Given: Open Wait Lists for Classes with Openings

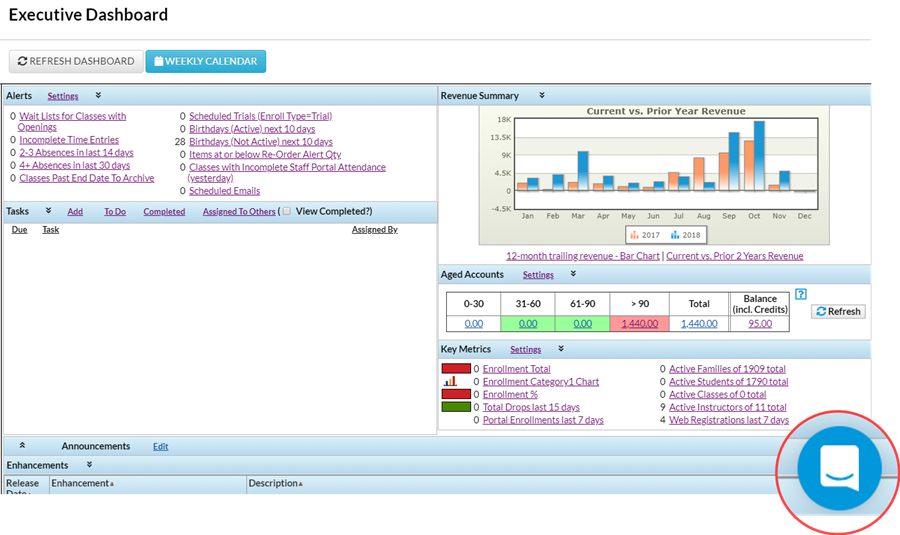Looking at the screenshot, I should coord(72,122).
